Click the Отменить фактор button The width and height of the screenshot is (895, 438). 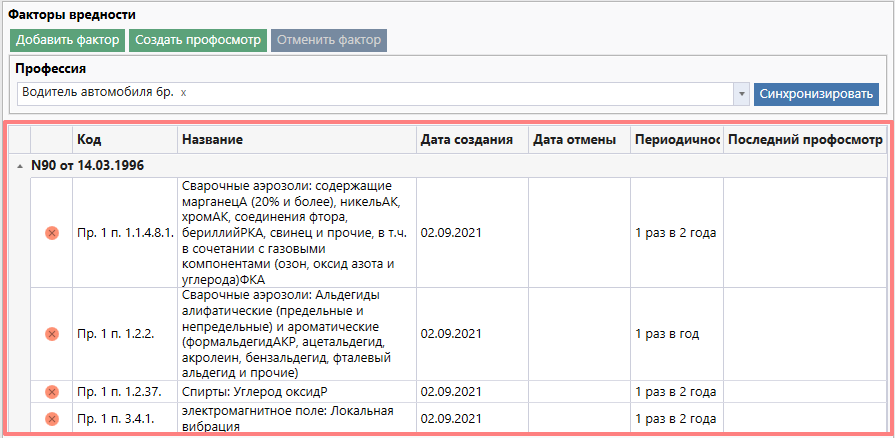328,40
